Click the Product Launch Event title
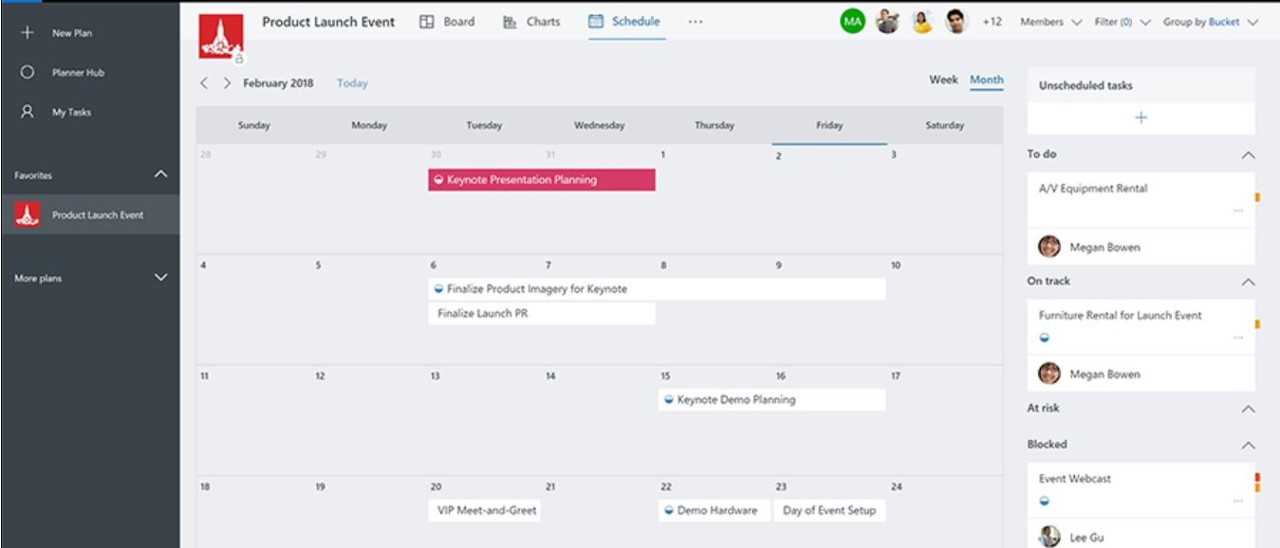1280x548 pixels. (x=328, y=21)
